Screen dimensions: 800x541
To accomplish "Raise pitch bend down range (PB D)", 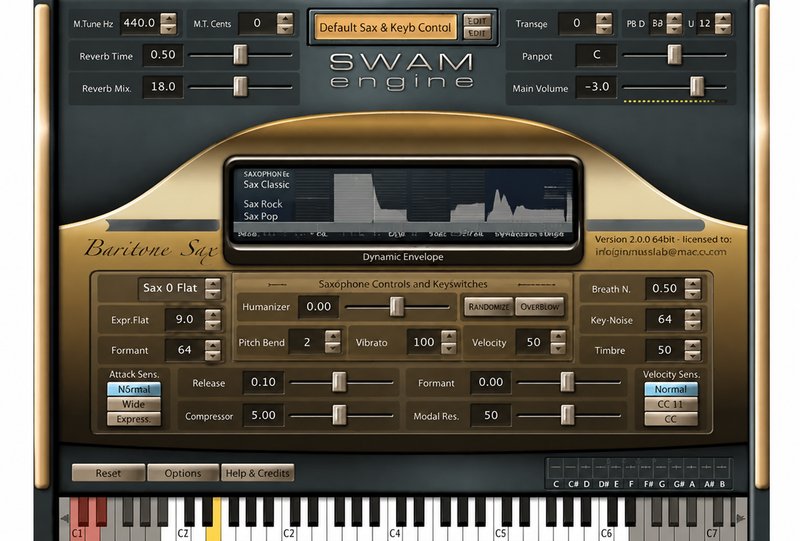I will [x=674, y=18].
